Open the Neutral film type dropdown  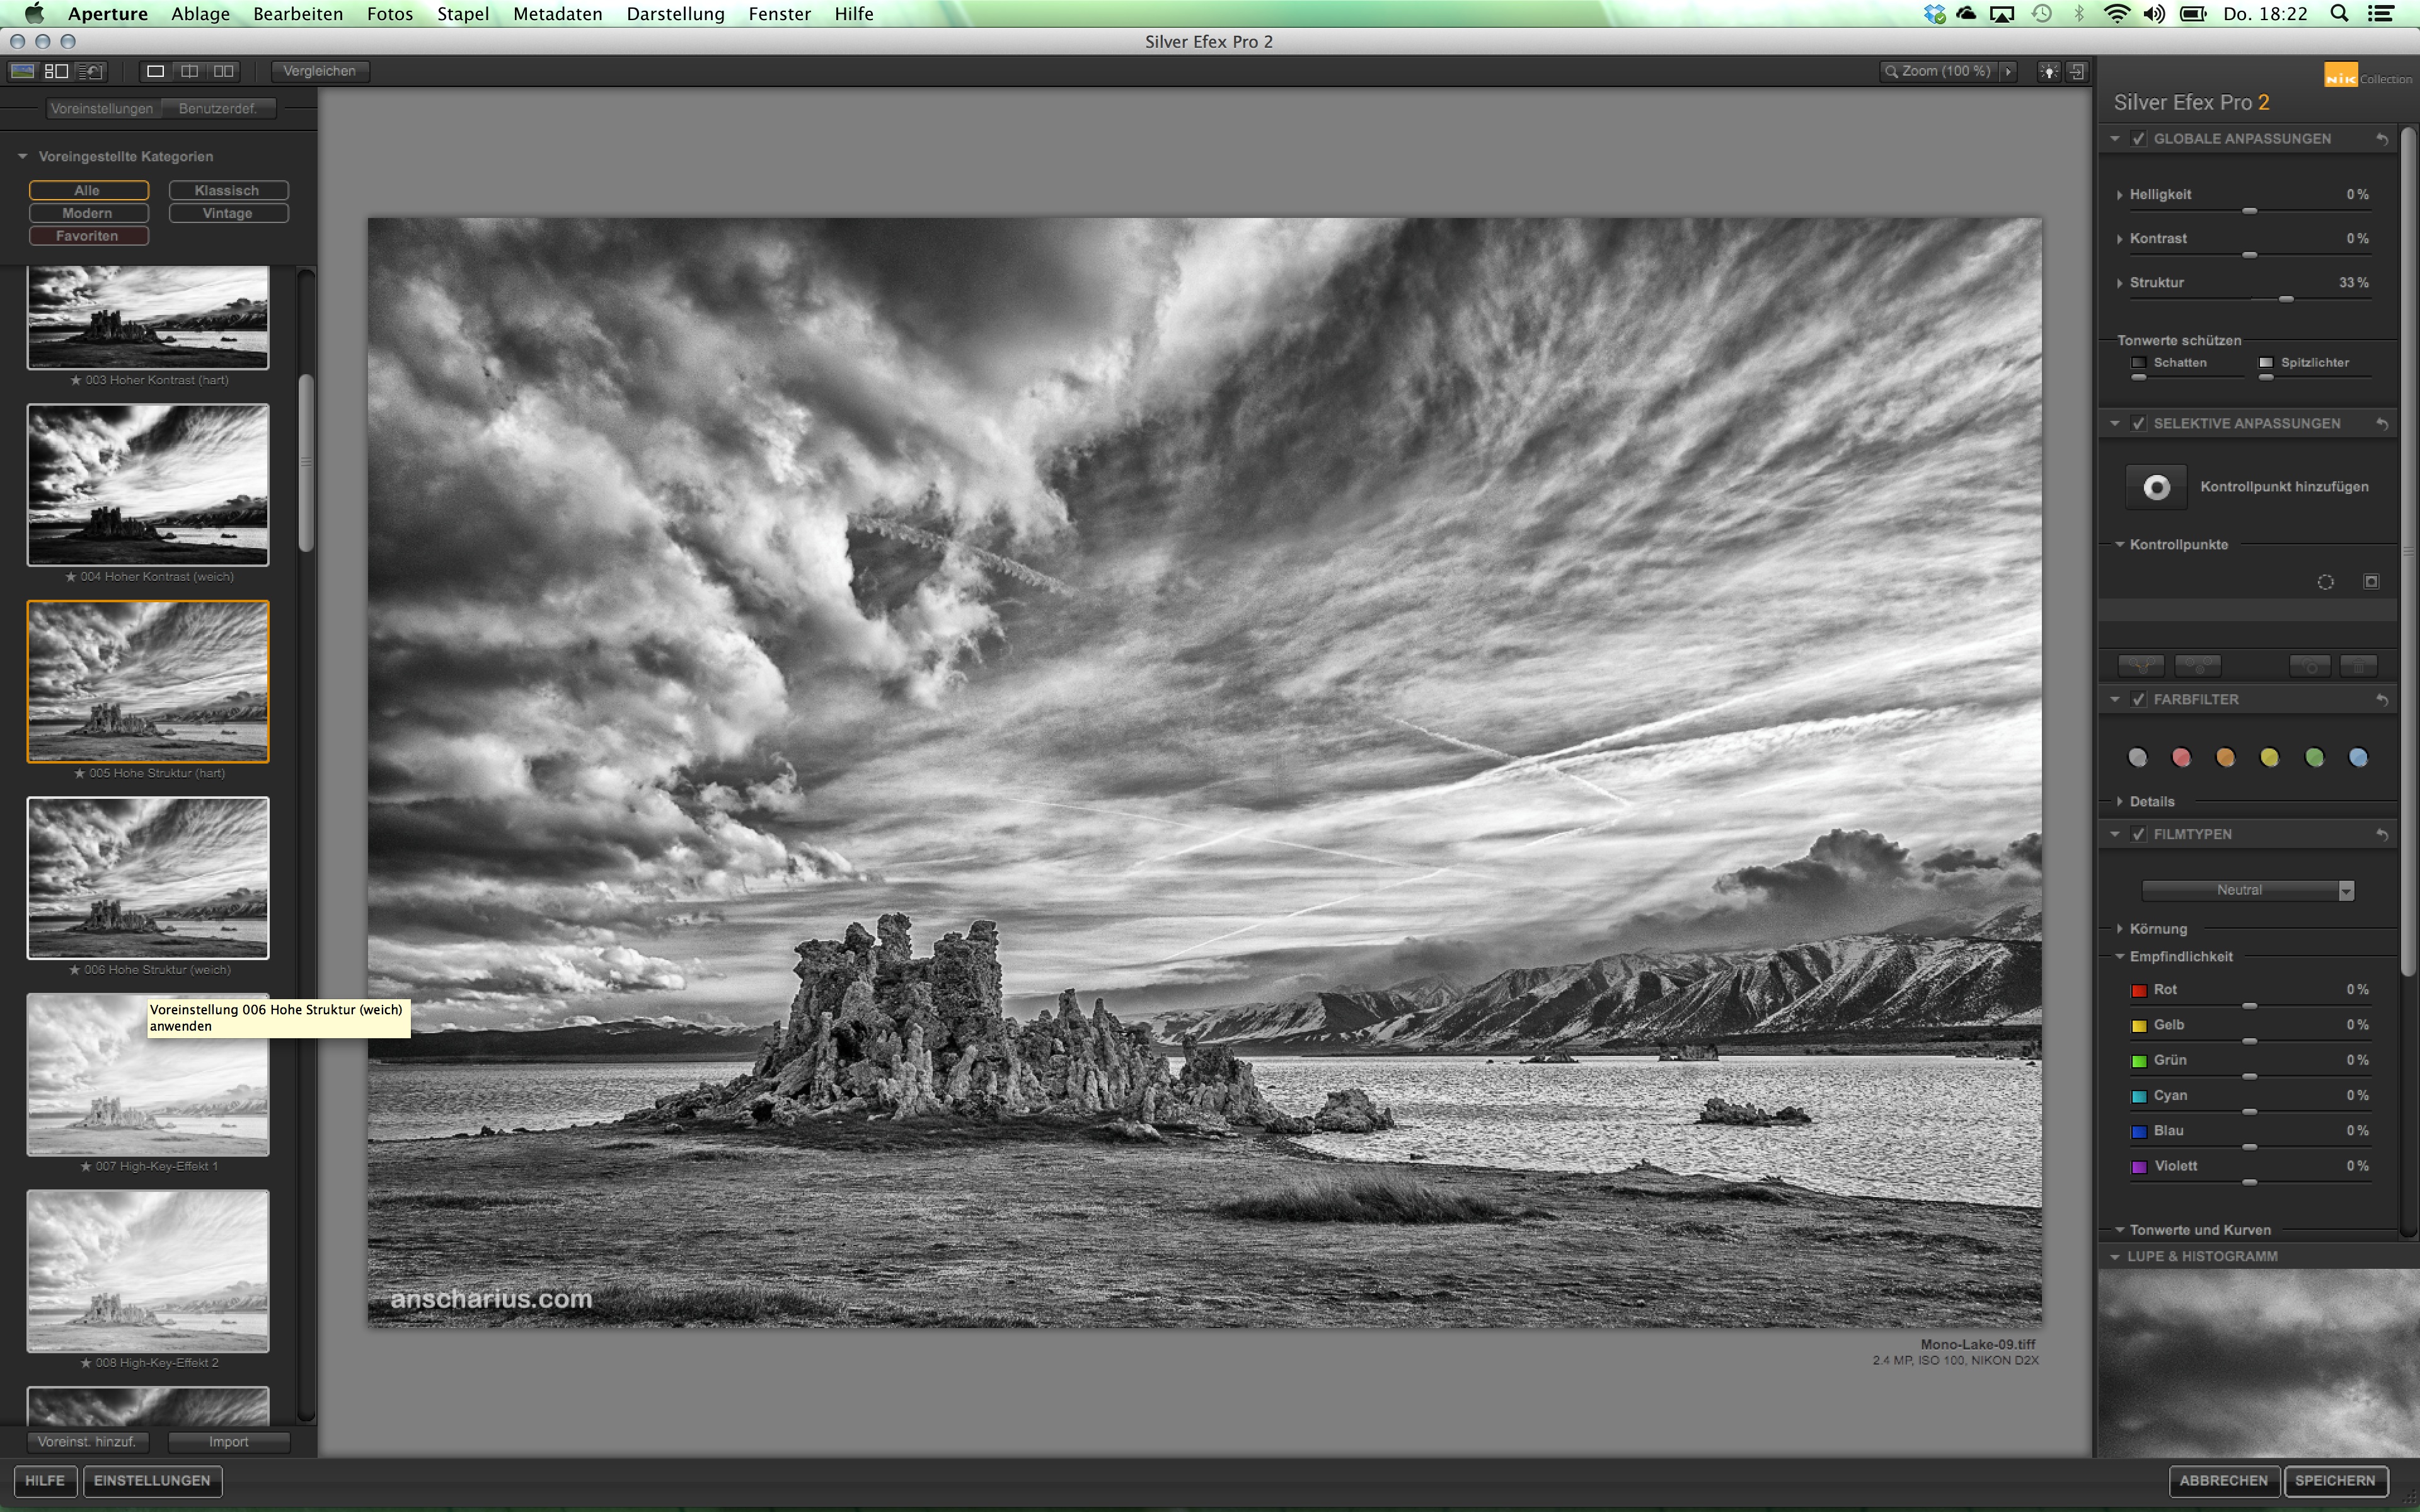[x=2247, y=890]
